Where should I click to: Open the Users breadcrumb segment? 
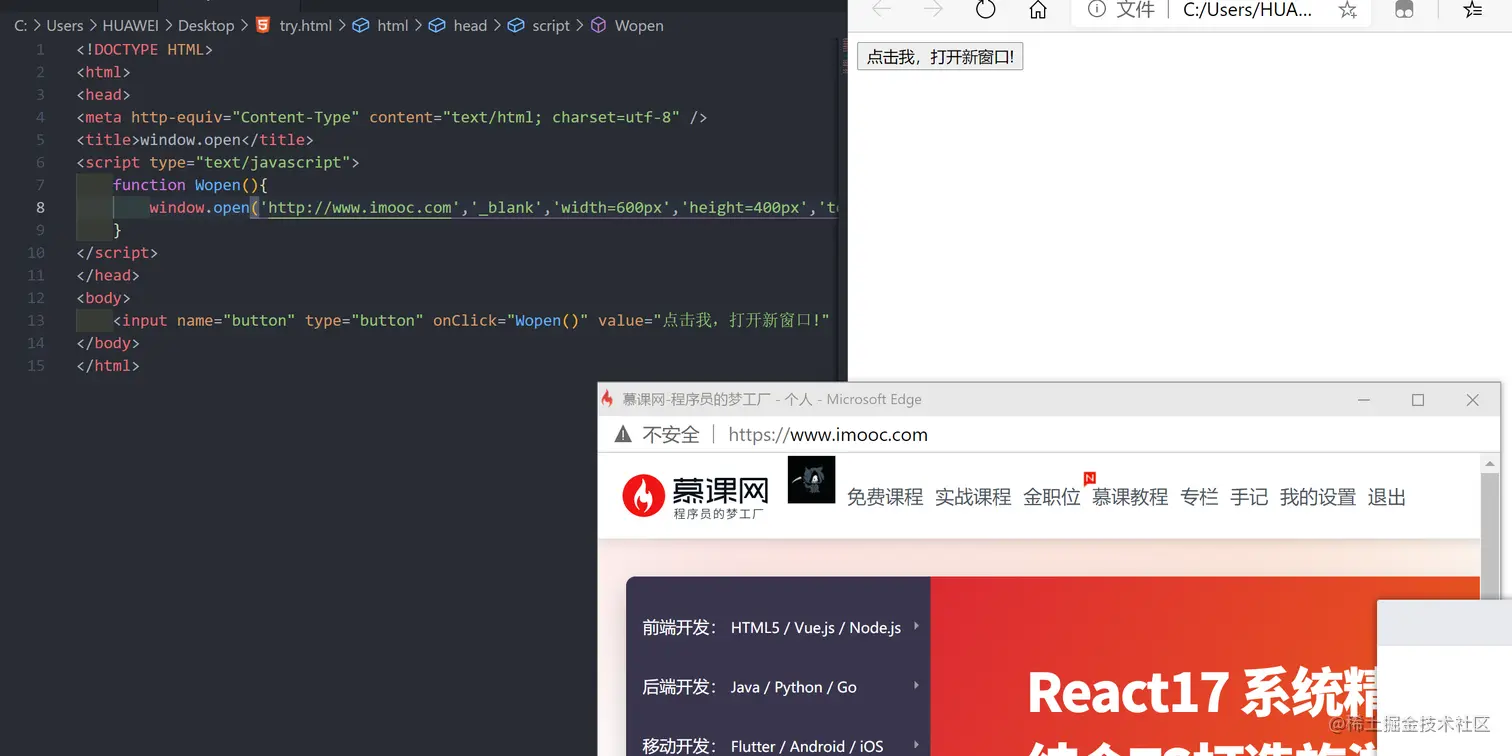tap(65, 25)
